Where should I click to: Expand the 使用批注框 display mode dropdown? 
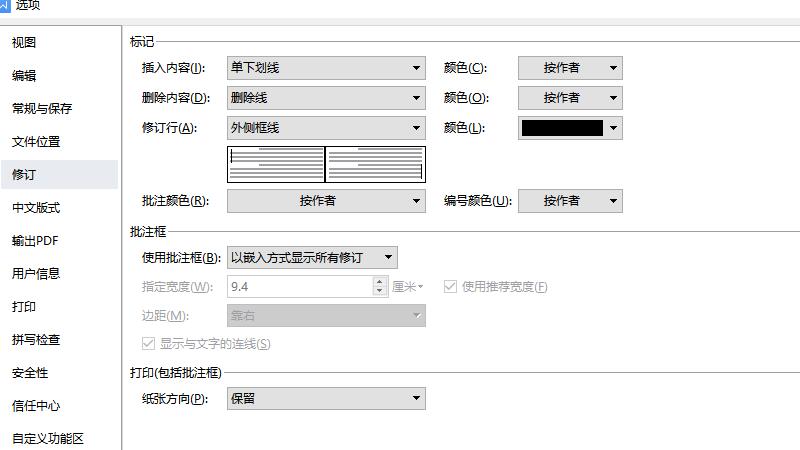(312, 257)
